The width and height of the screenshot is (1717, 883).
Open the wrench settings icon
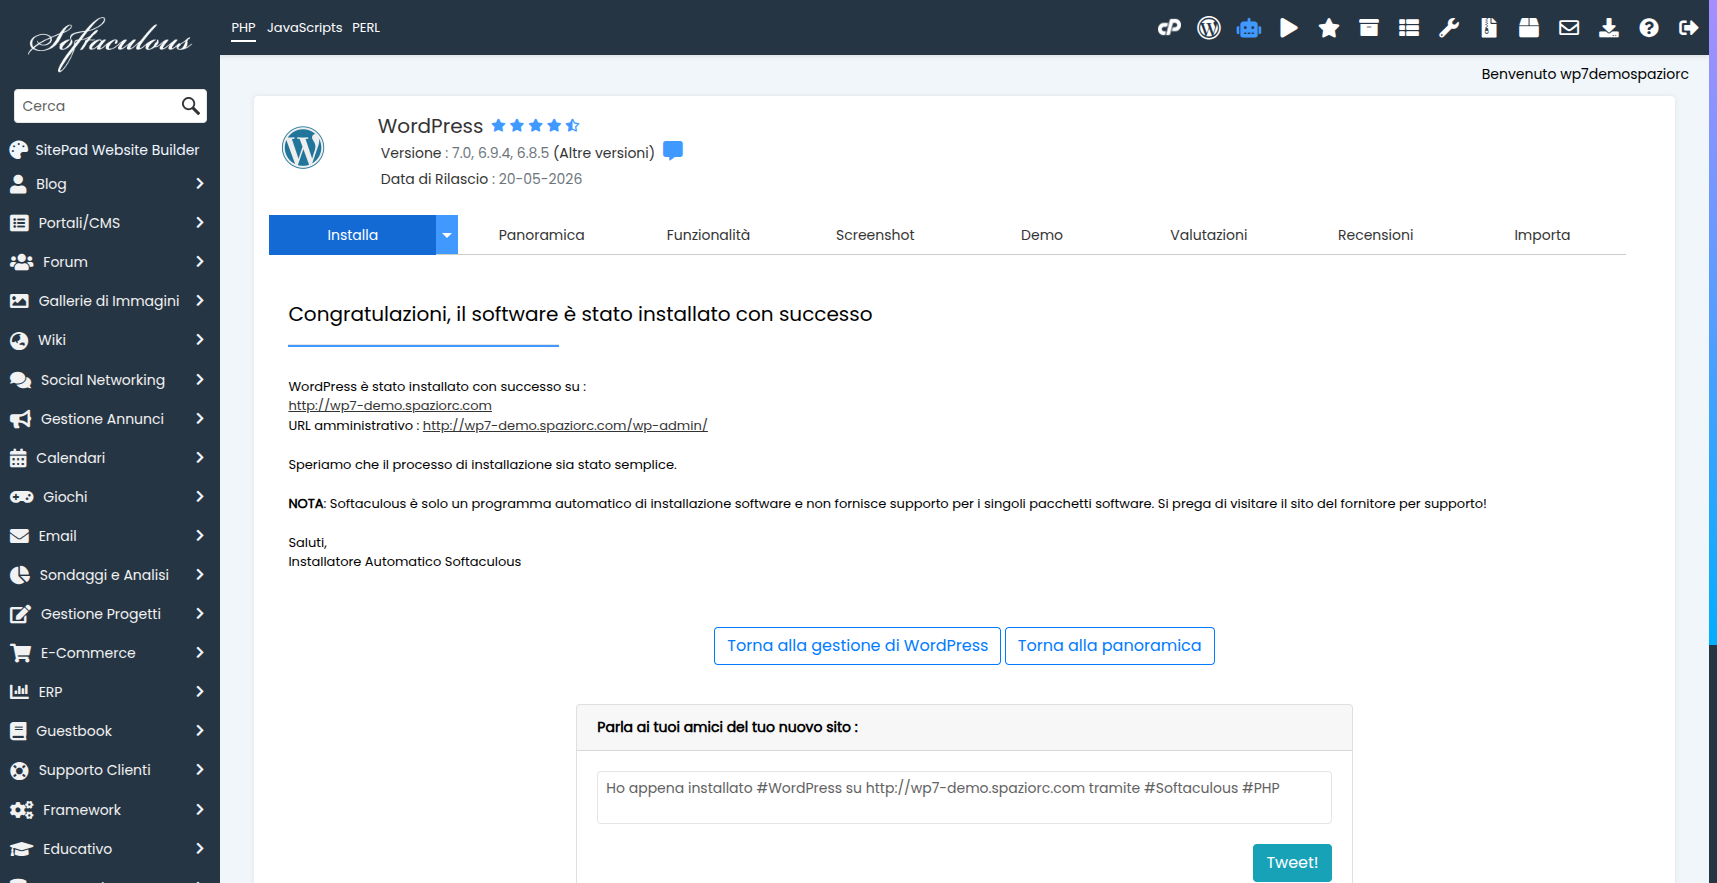(1449, 28)
